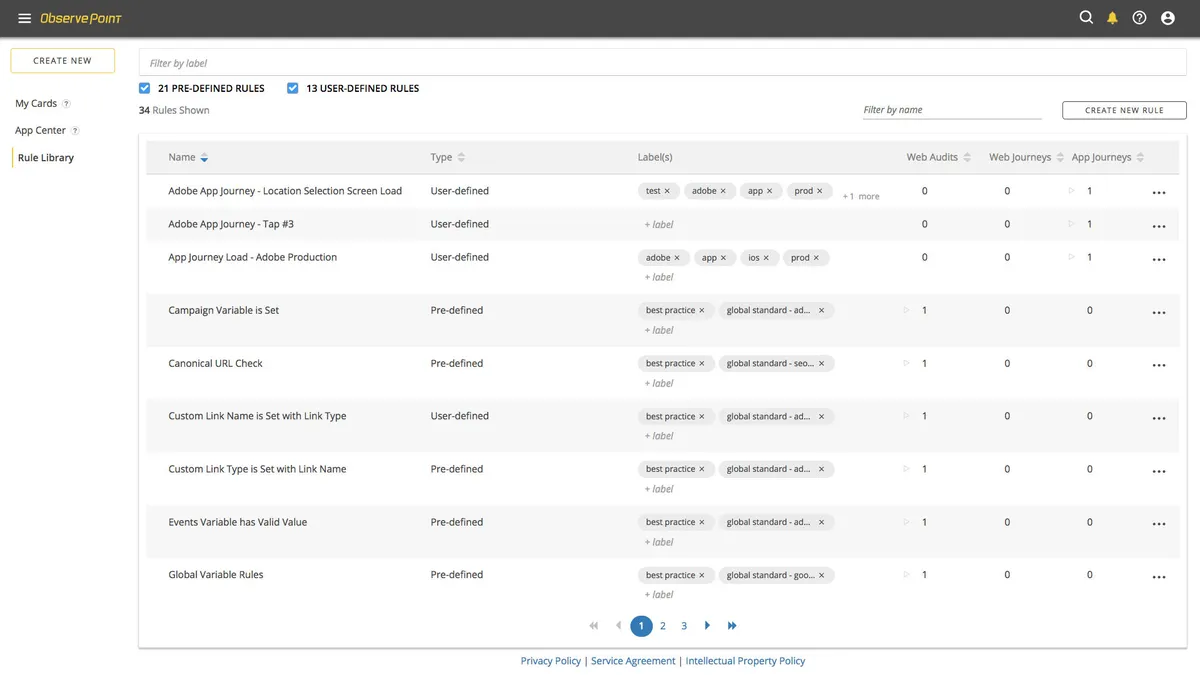The image size is (1200, 675).
Task: Open the user account profile icon
Action: [x=1167, y=18]
